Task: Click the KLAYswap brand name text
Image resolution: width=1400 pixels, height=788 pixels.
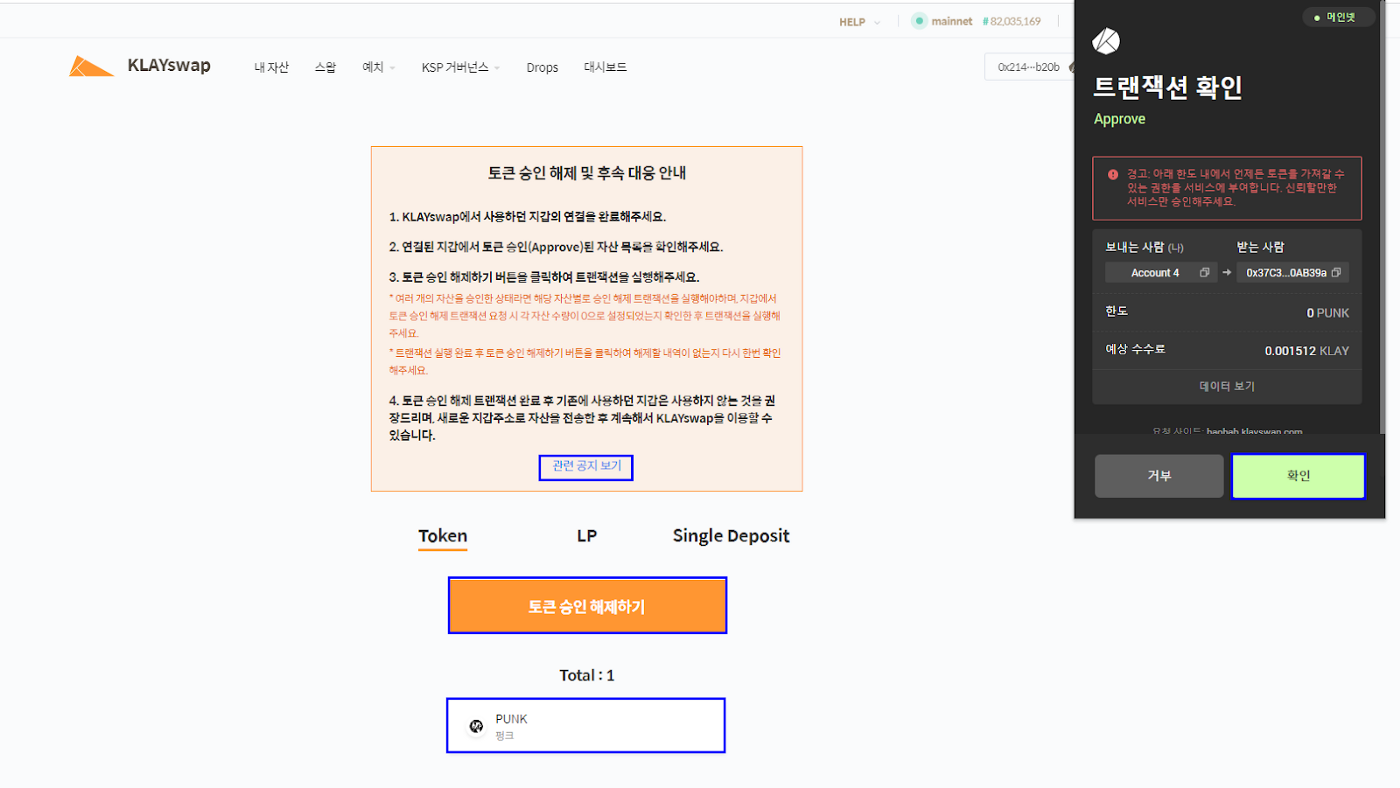Action: 169,66
